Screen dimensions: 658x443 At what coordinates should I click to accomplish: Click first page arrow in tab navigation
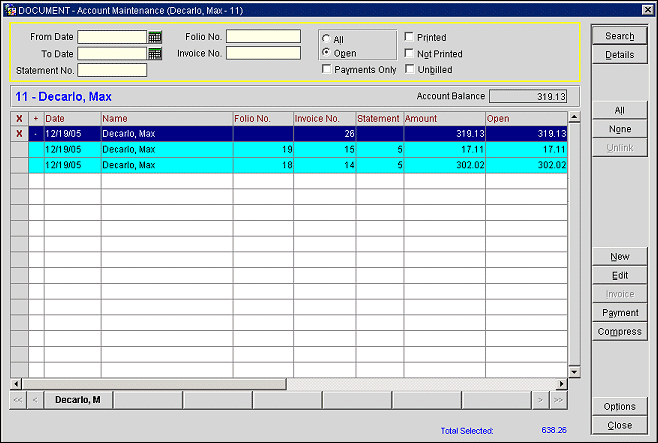pos(18,400)
